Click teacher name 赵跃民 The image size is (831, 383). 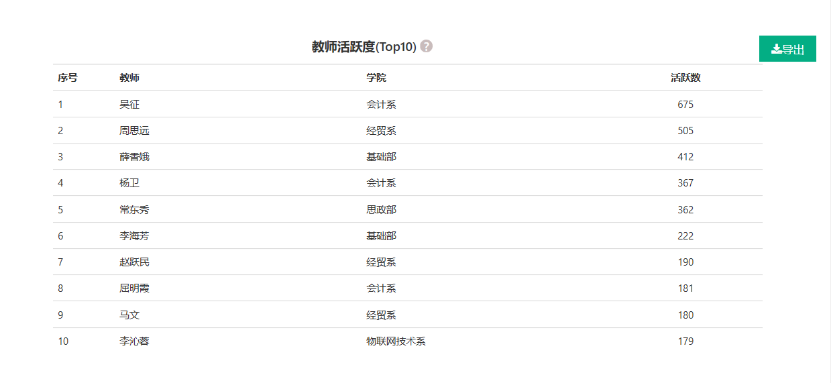pyautogui.click(x=134, y=262)
